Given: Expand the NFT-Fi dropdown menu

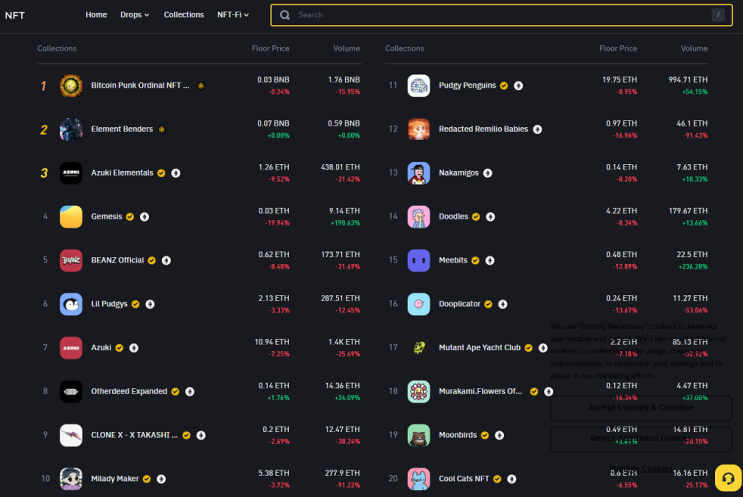Looking at the screenshot, I should [x=233, y=15].
